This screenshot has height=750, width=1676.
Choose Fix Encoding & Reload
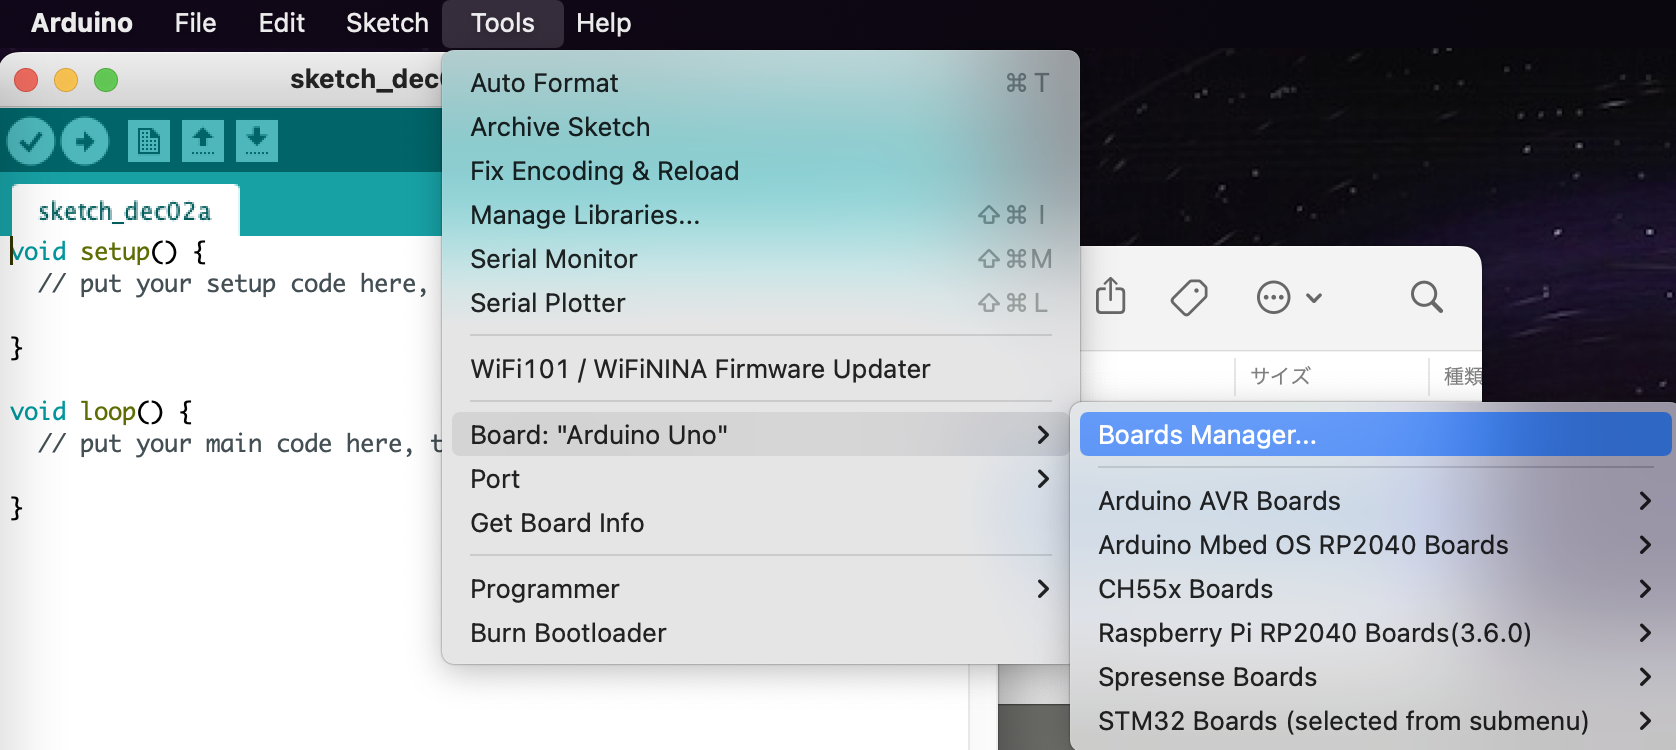pyautogui.click(x=761, y=171)
